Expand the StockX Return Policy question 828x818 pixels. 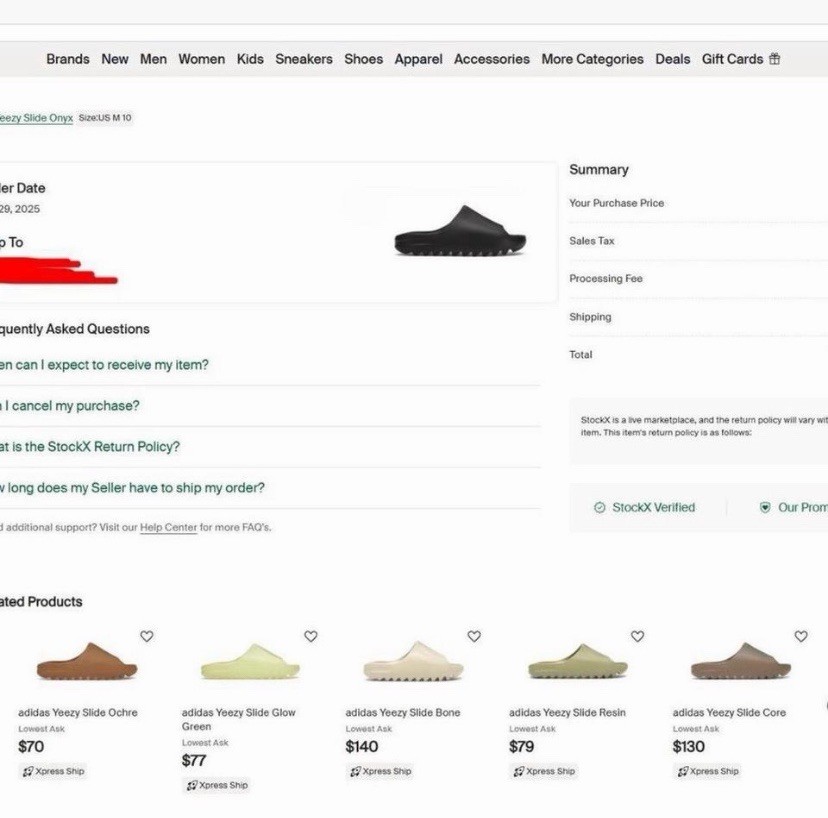[x=90, y=447]
